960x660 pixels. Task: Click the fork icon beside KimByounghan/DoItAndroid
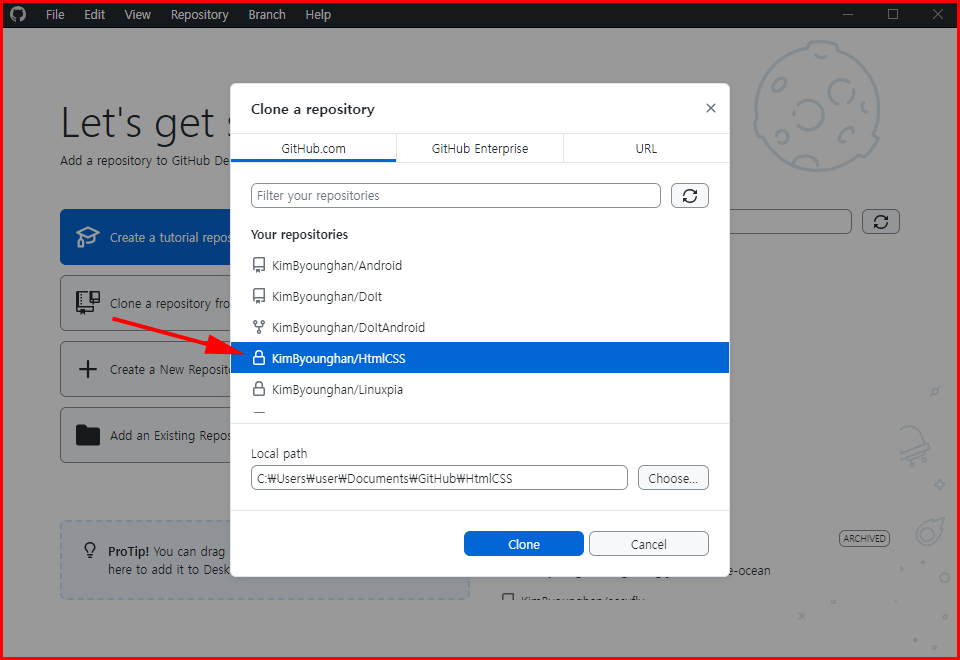[x=259, y=328]
